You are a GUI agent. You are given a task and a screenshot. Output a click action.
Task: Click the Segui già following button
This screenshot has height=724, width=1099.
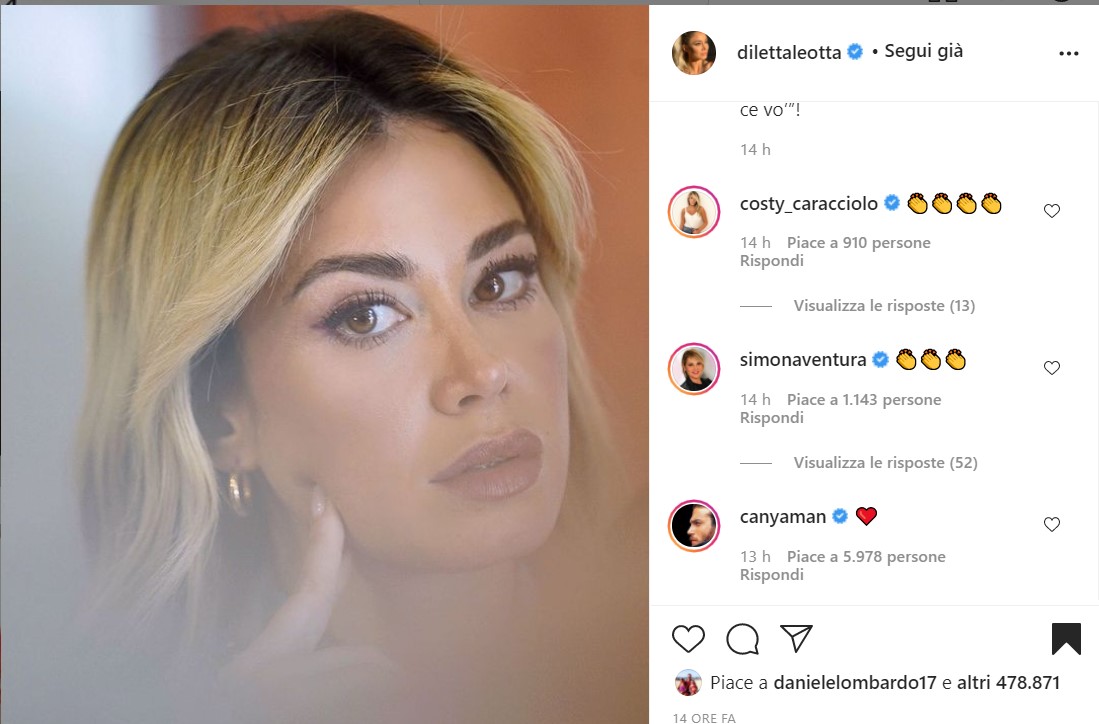coord(923,51)
